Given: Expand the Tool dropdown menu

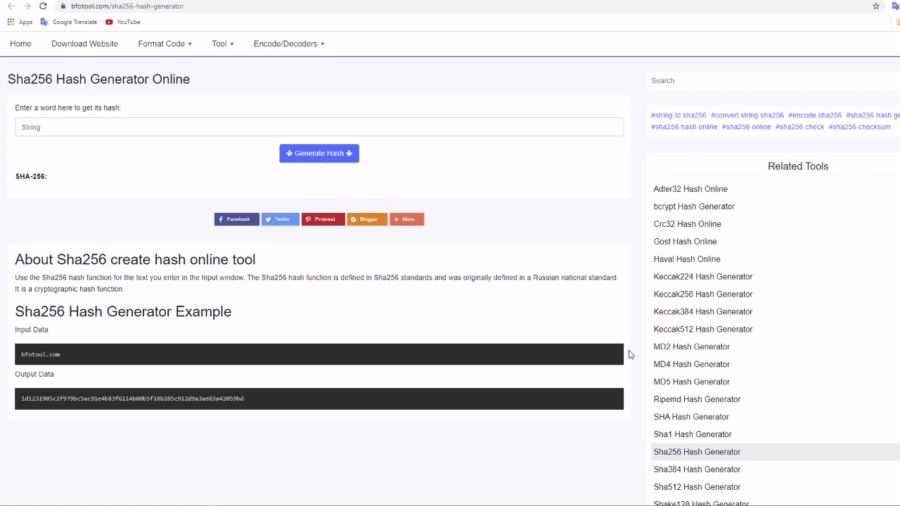Looking at the screenshot, I should (x=222, y=44).
